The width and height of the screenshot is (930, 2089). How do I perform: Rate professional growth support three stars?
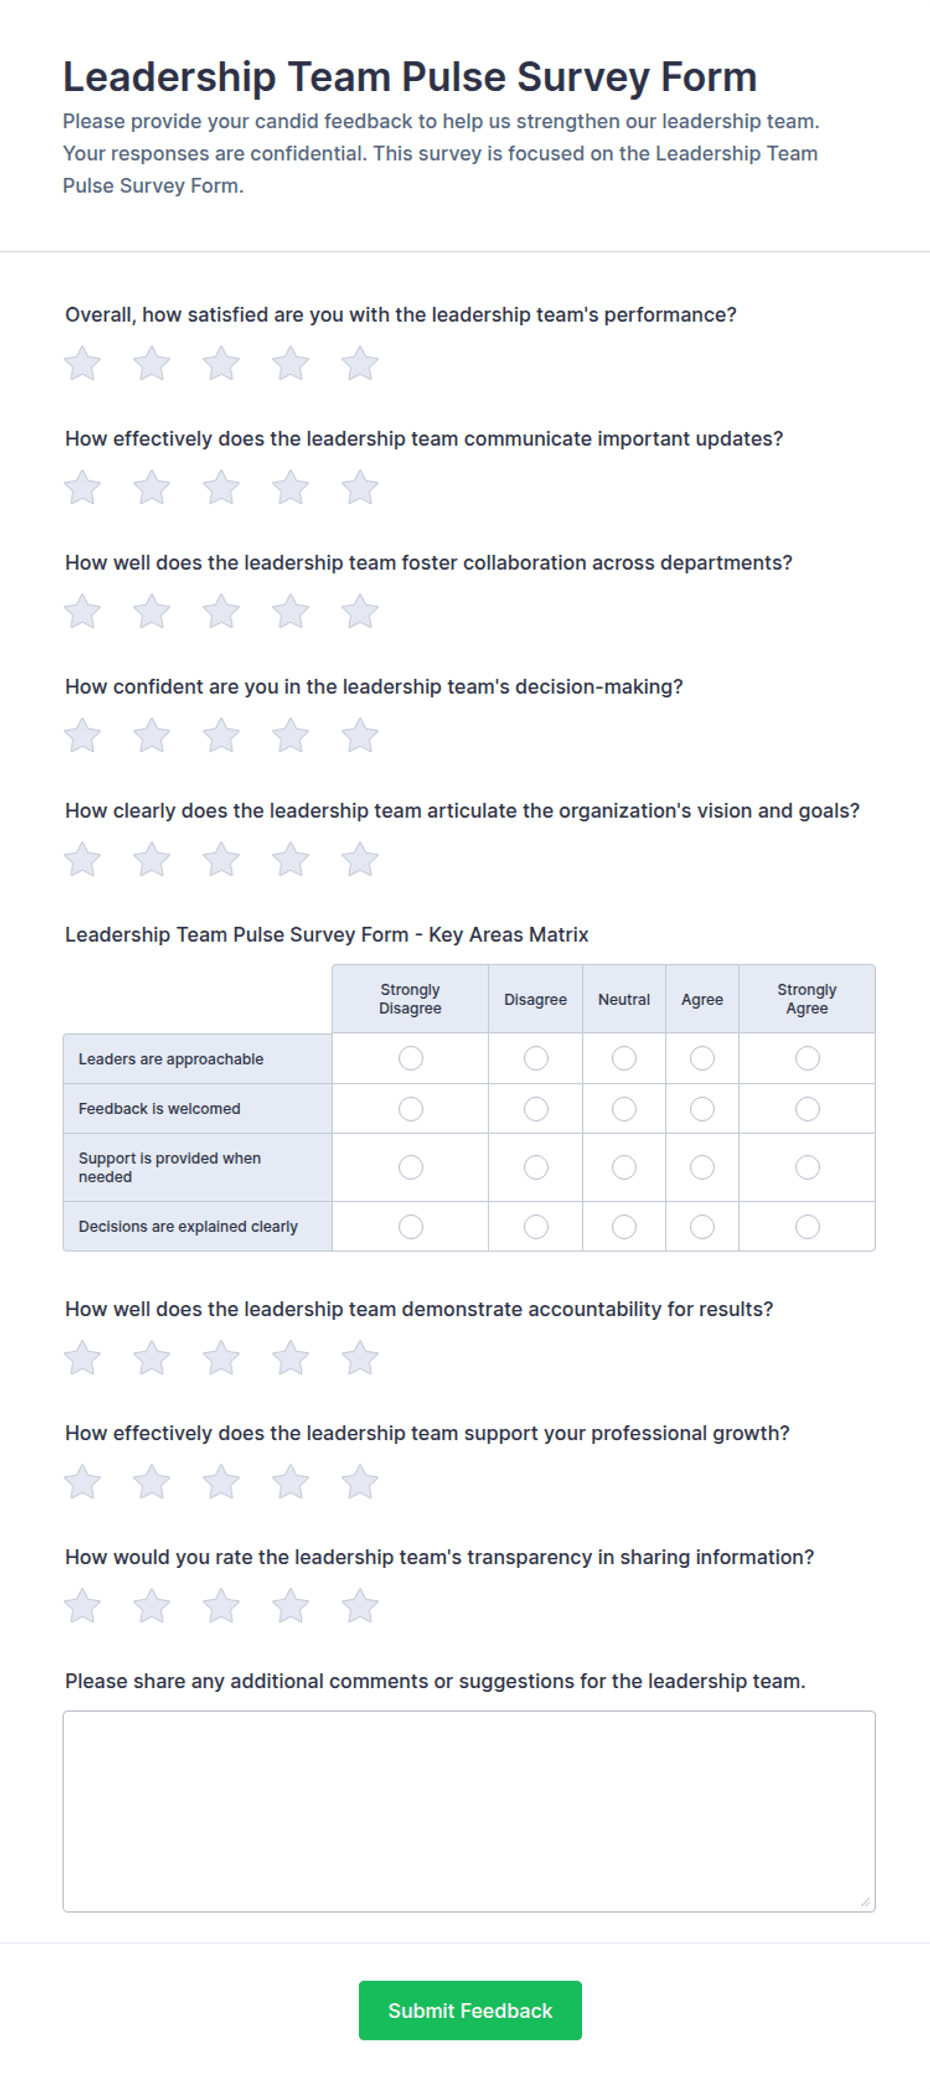pyautogui.click(x=221, y=1481)
